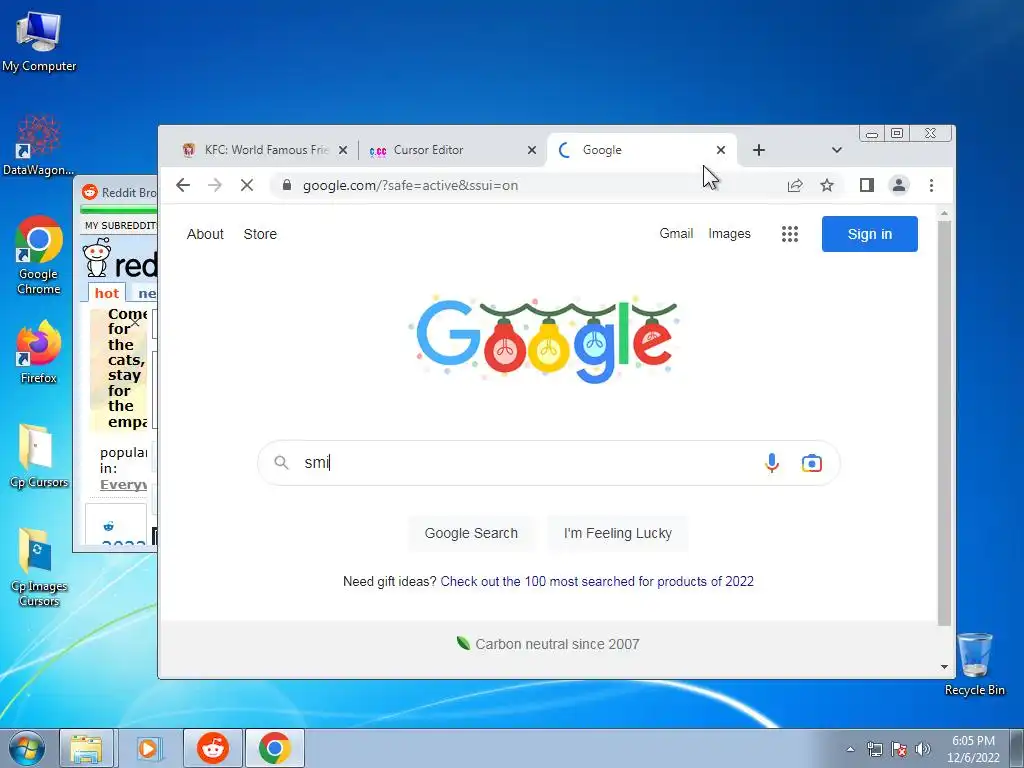Click the Reddit taskbar button
The image size is (1024, 768).
213,748
